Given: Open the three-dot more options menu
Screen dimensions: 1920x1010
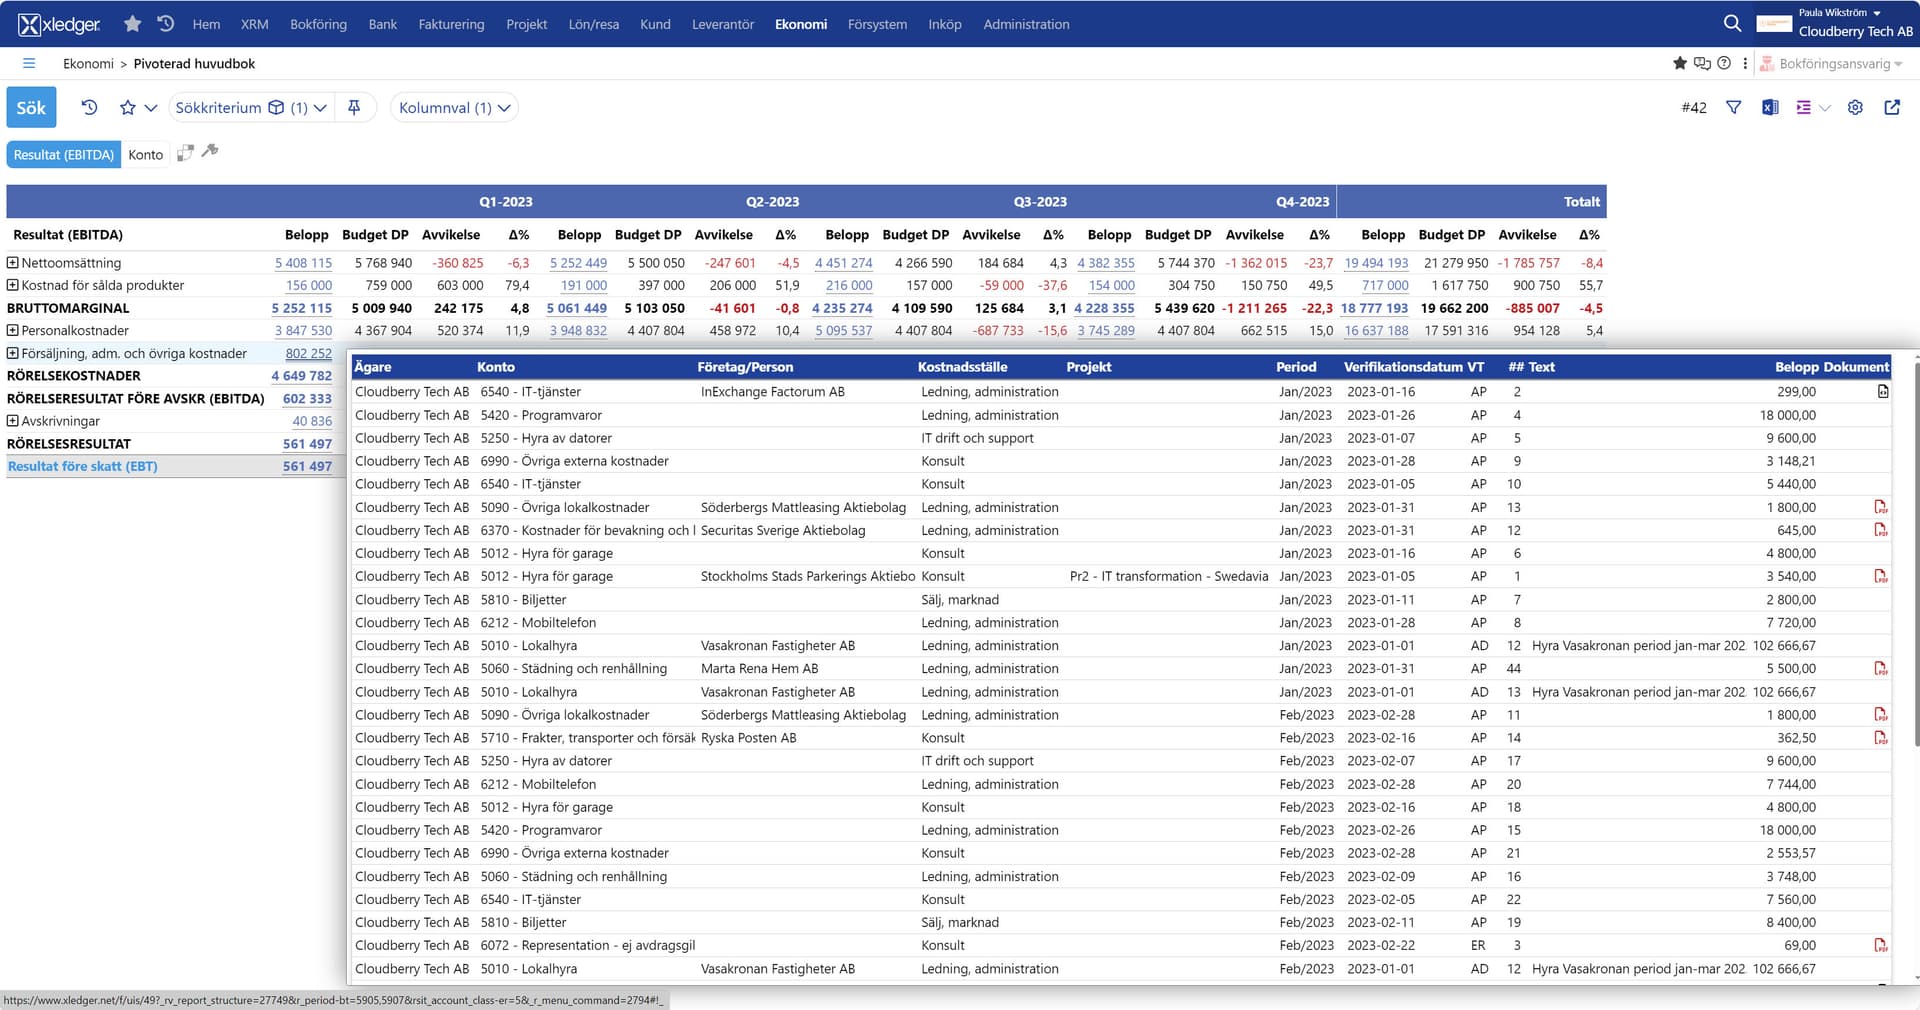Looking at the screenshot, I should coord(1745,63).
